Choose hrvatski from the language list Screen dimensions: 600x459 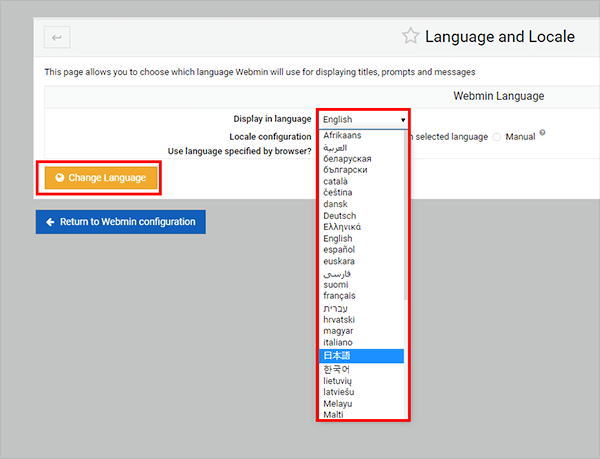click(362, 319)
